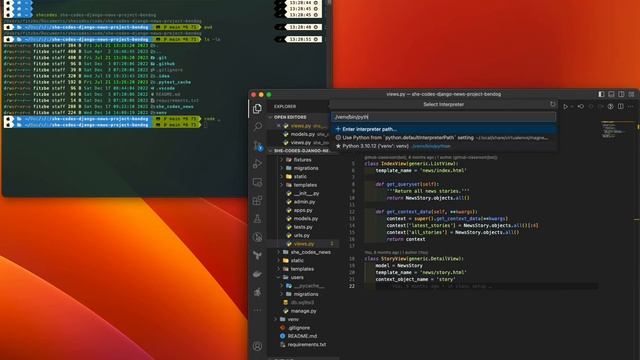Run Python file play button
The image size is (640, 360).
point(566,107)
